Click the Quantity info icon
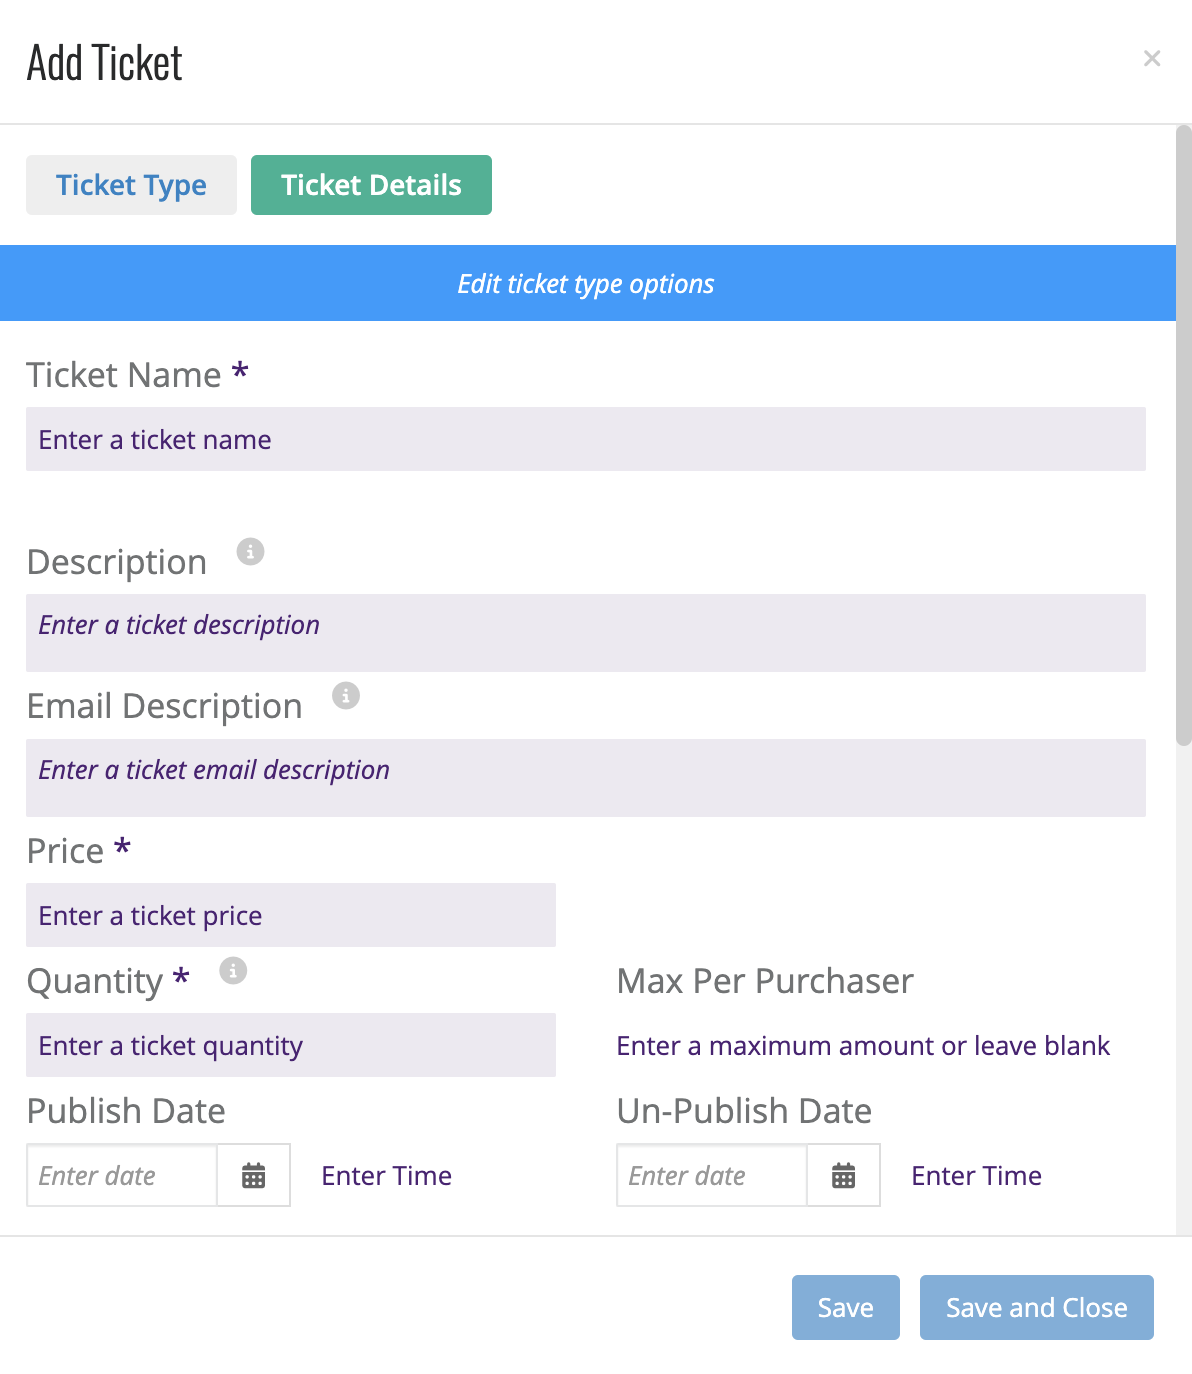 tap(233, 970)
